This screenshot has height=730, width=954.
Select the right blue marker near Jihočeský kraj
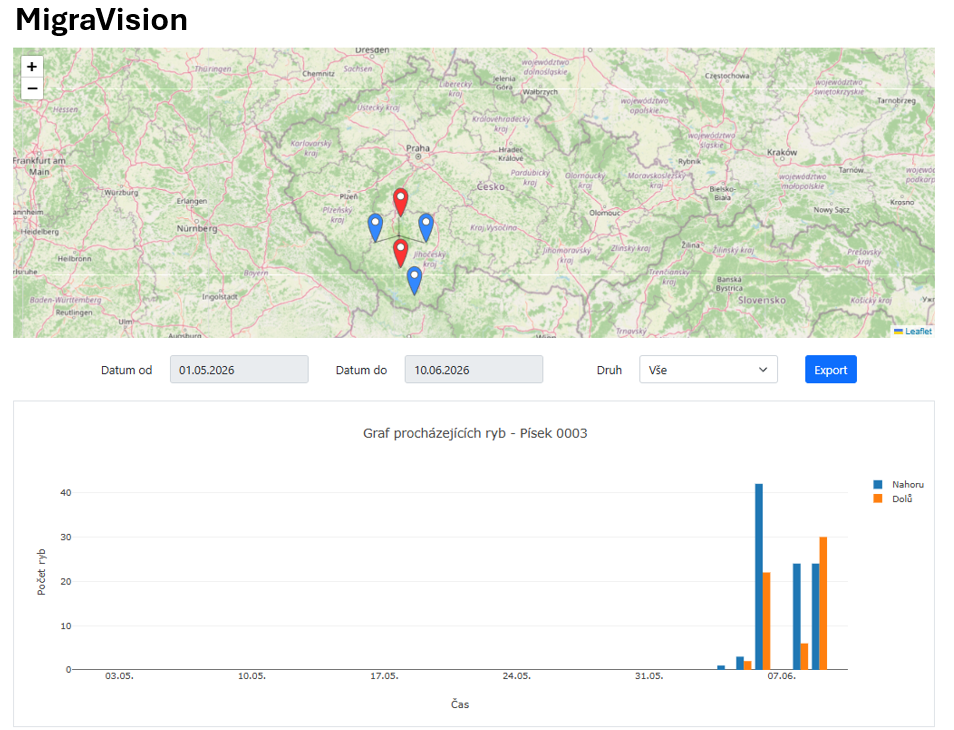coord(426,228)
